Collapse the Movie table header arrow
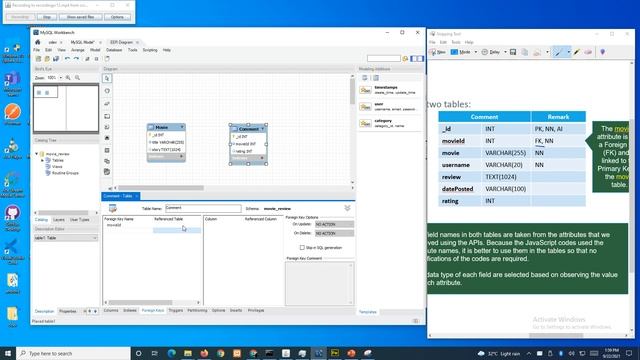The image size is (640, 360). 182,127
